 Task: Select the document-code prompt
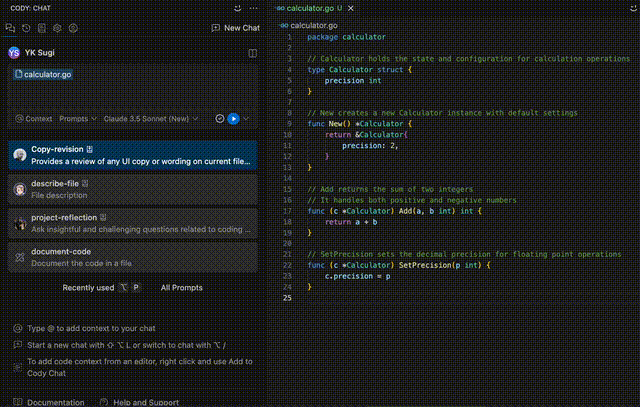pyautogui.click(x=133, y=257)
